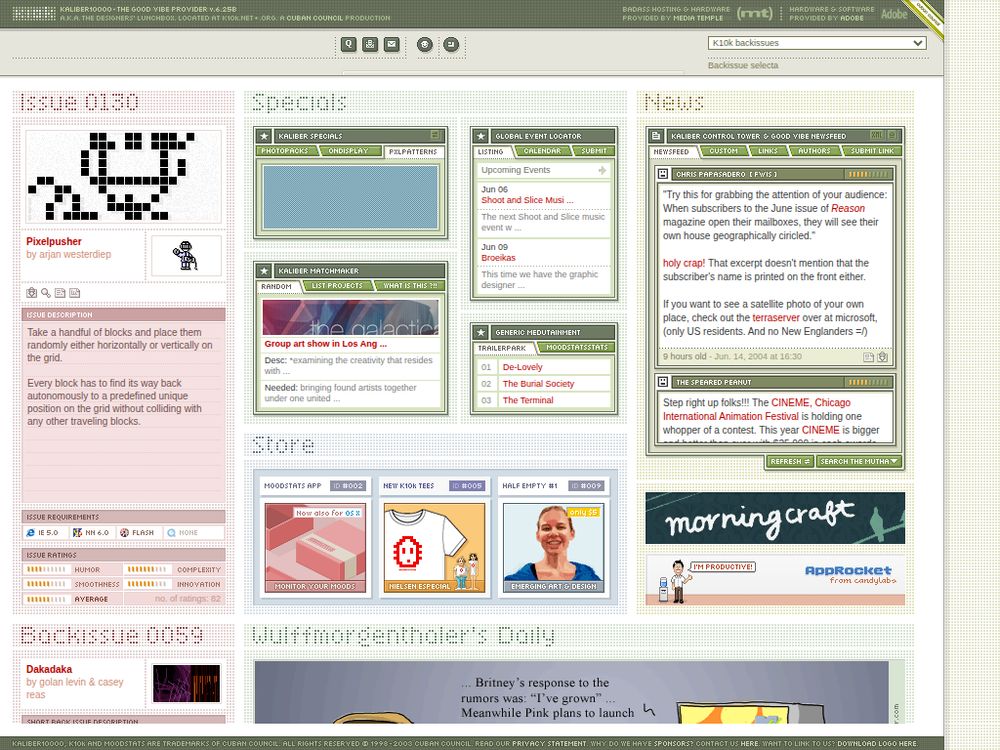Open the Group art show in Los Ang link
The height and width of the screenshot is (750, 1000).
(x=325, y=344)
